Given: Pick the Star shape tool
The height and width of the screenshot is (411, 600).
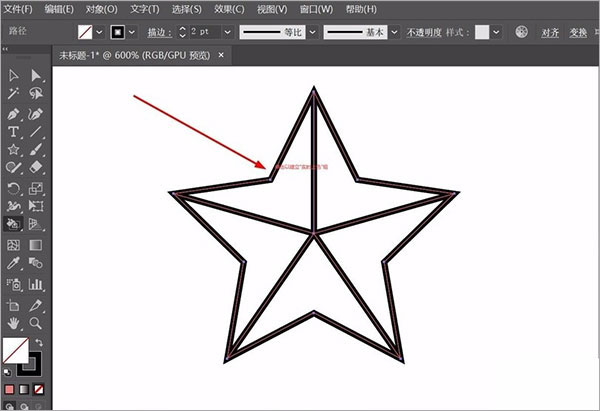Looking at the screenshot, I should (x=14, y=149).
